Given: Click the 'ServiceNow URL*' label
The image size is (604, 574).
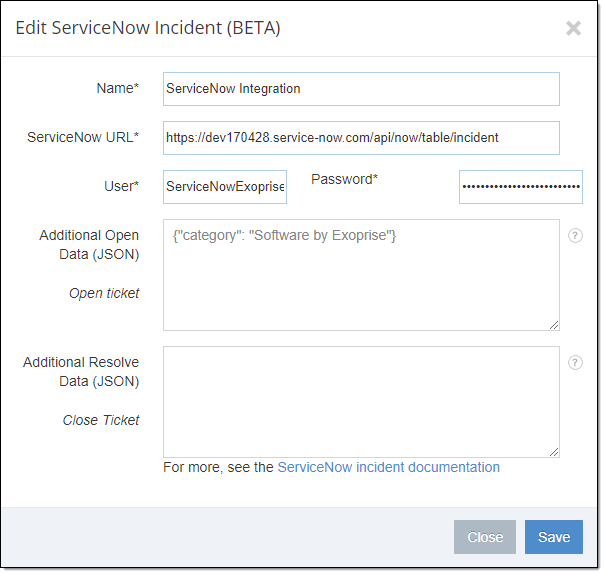Looking at the screenshot, I should coord(83,137).
